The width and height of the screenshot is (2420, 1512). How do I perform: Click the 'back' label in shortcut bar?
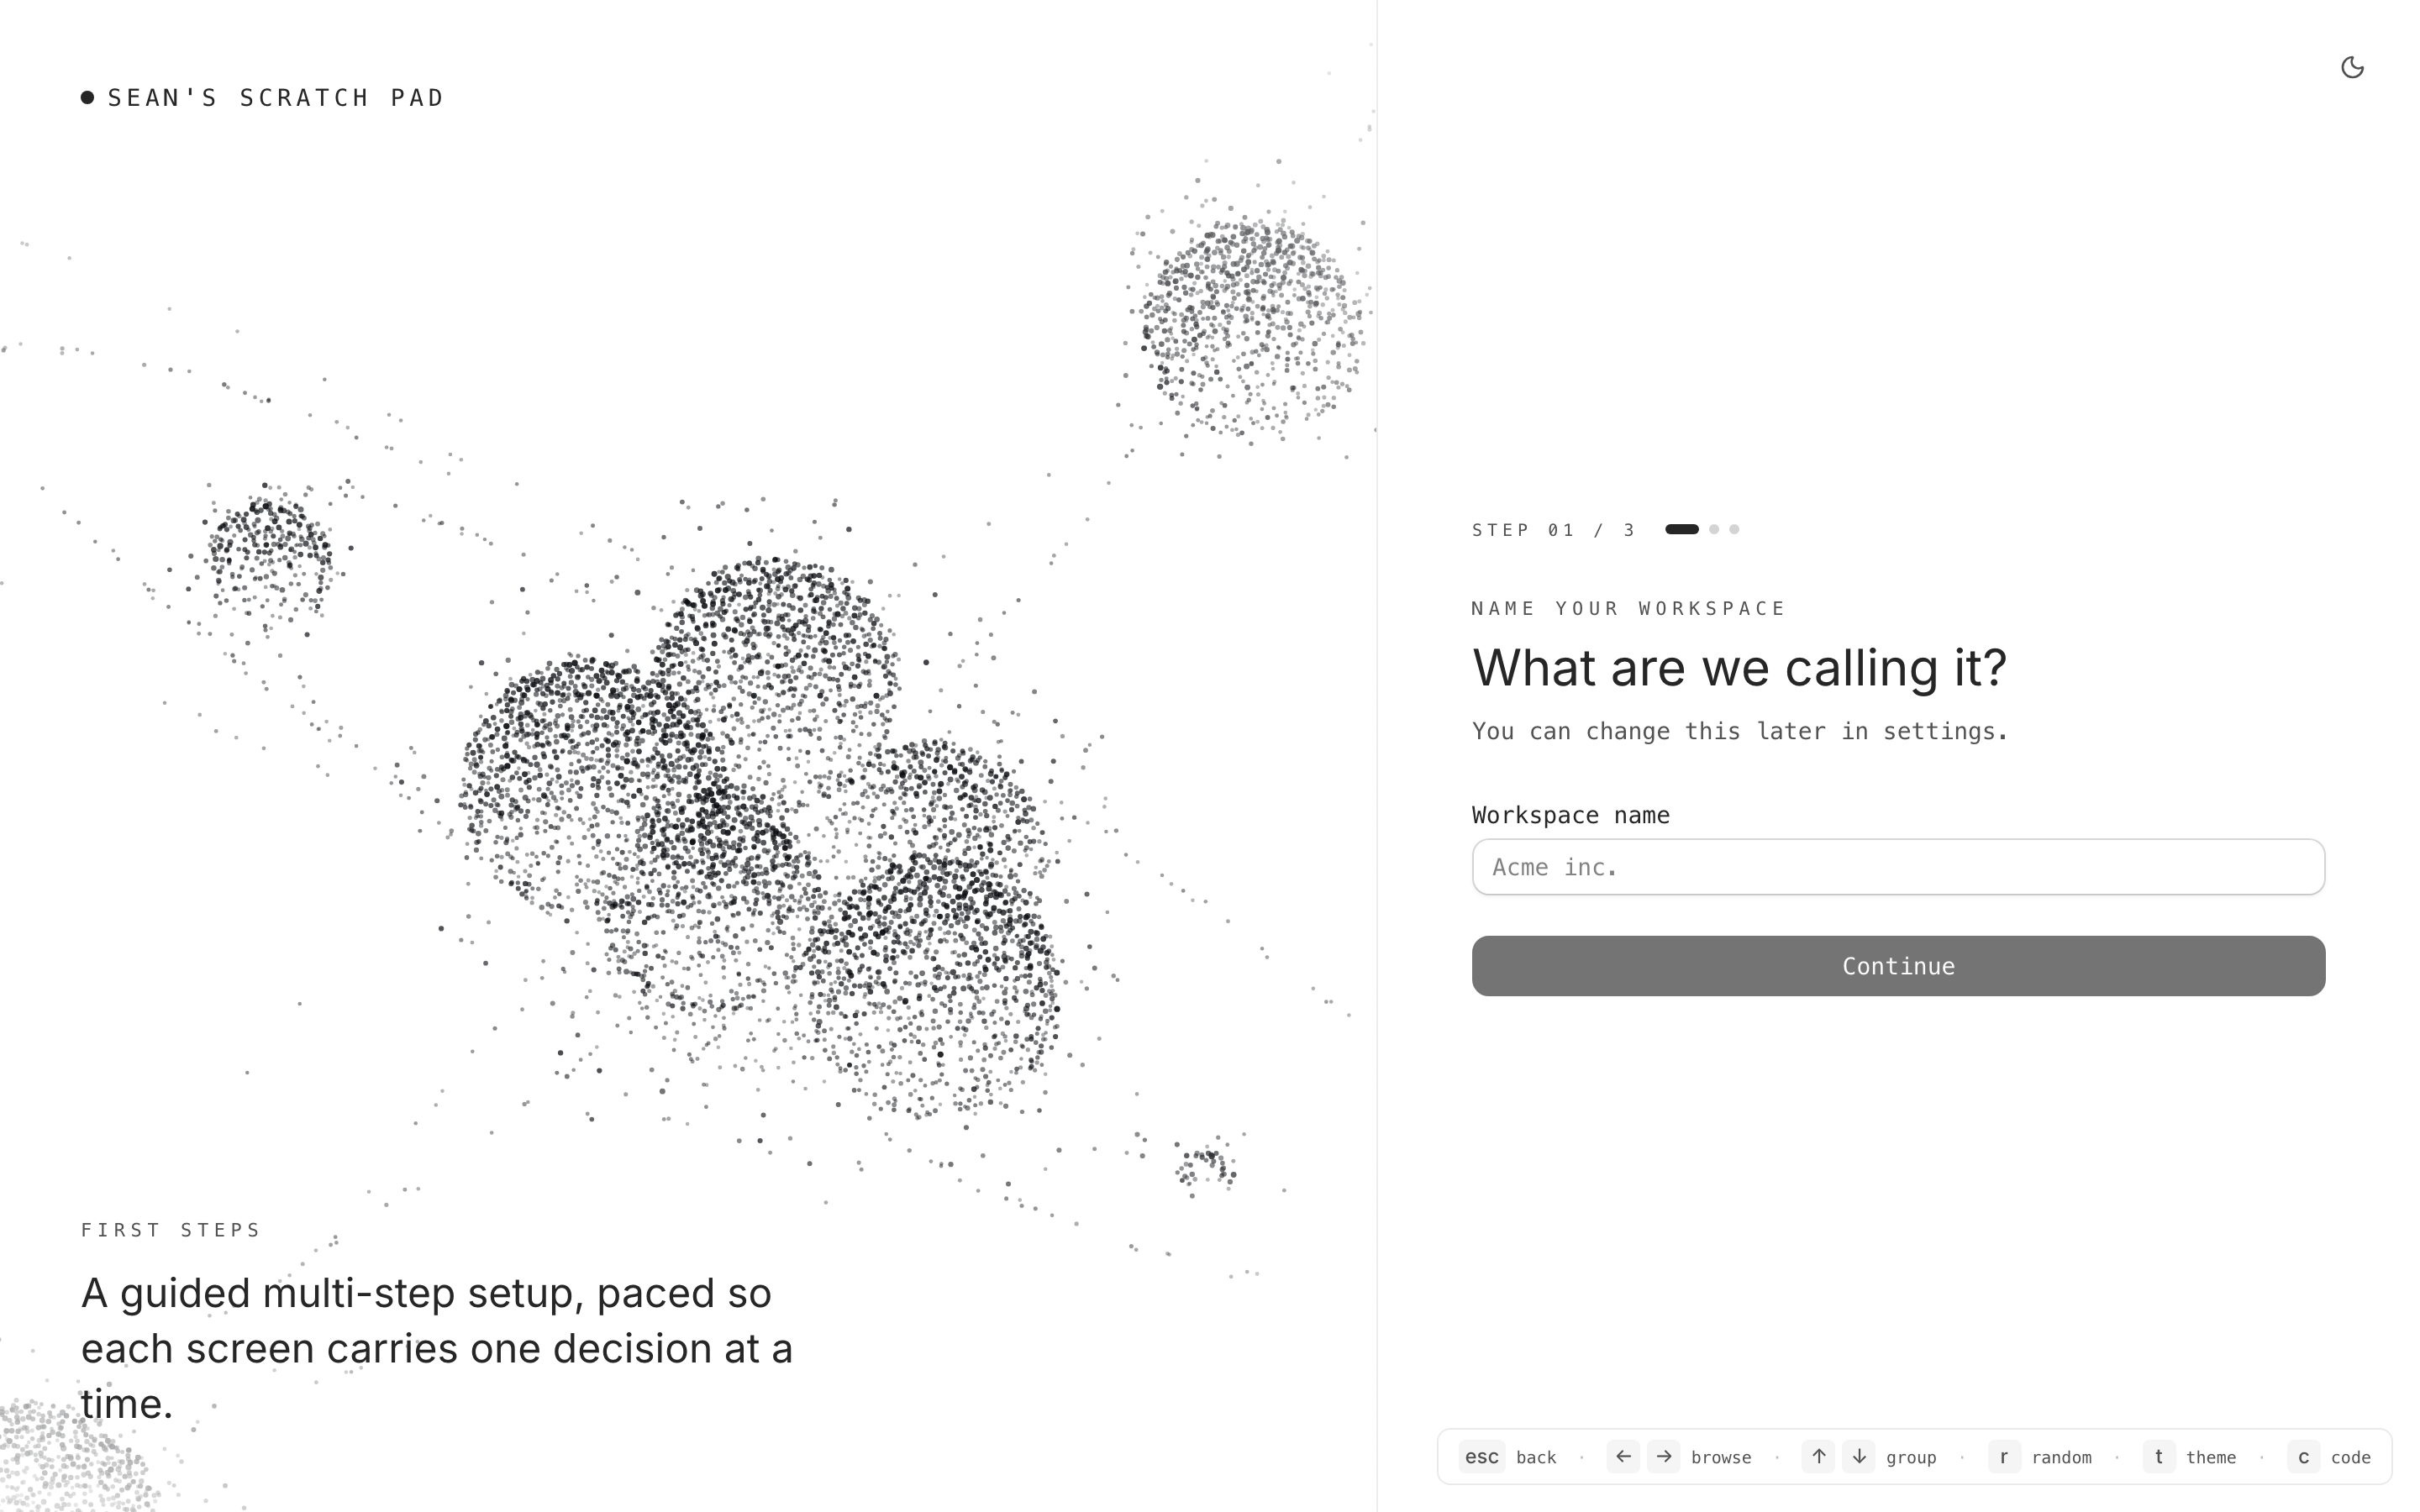(x=1536, y=1457)
